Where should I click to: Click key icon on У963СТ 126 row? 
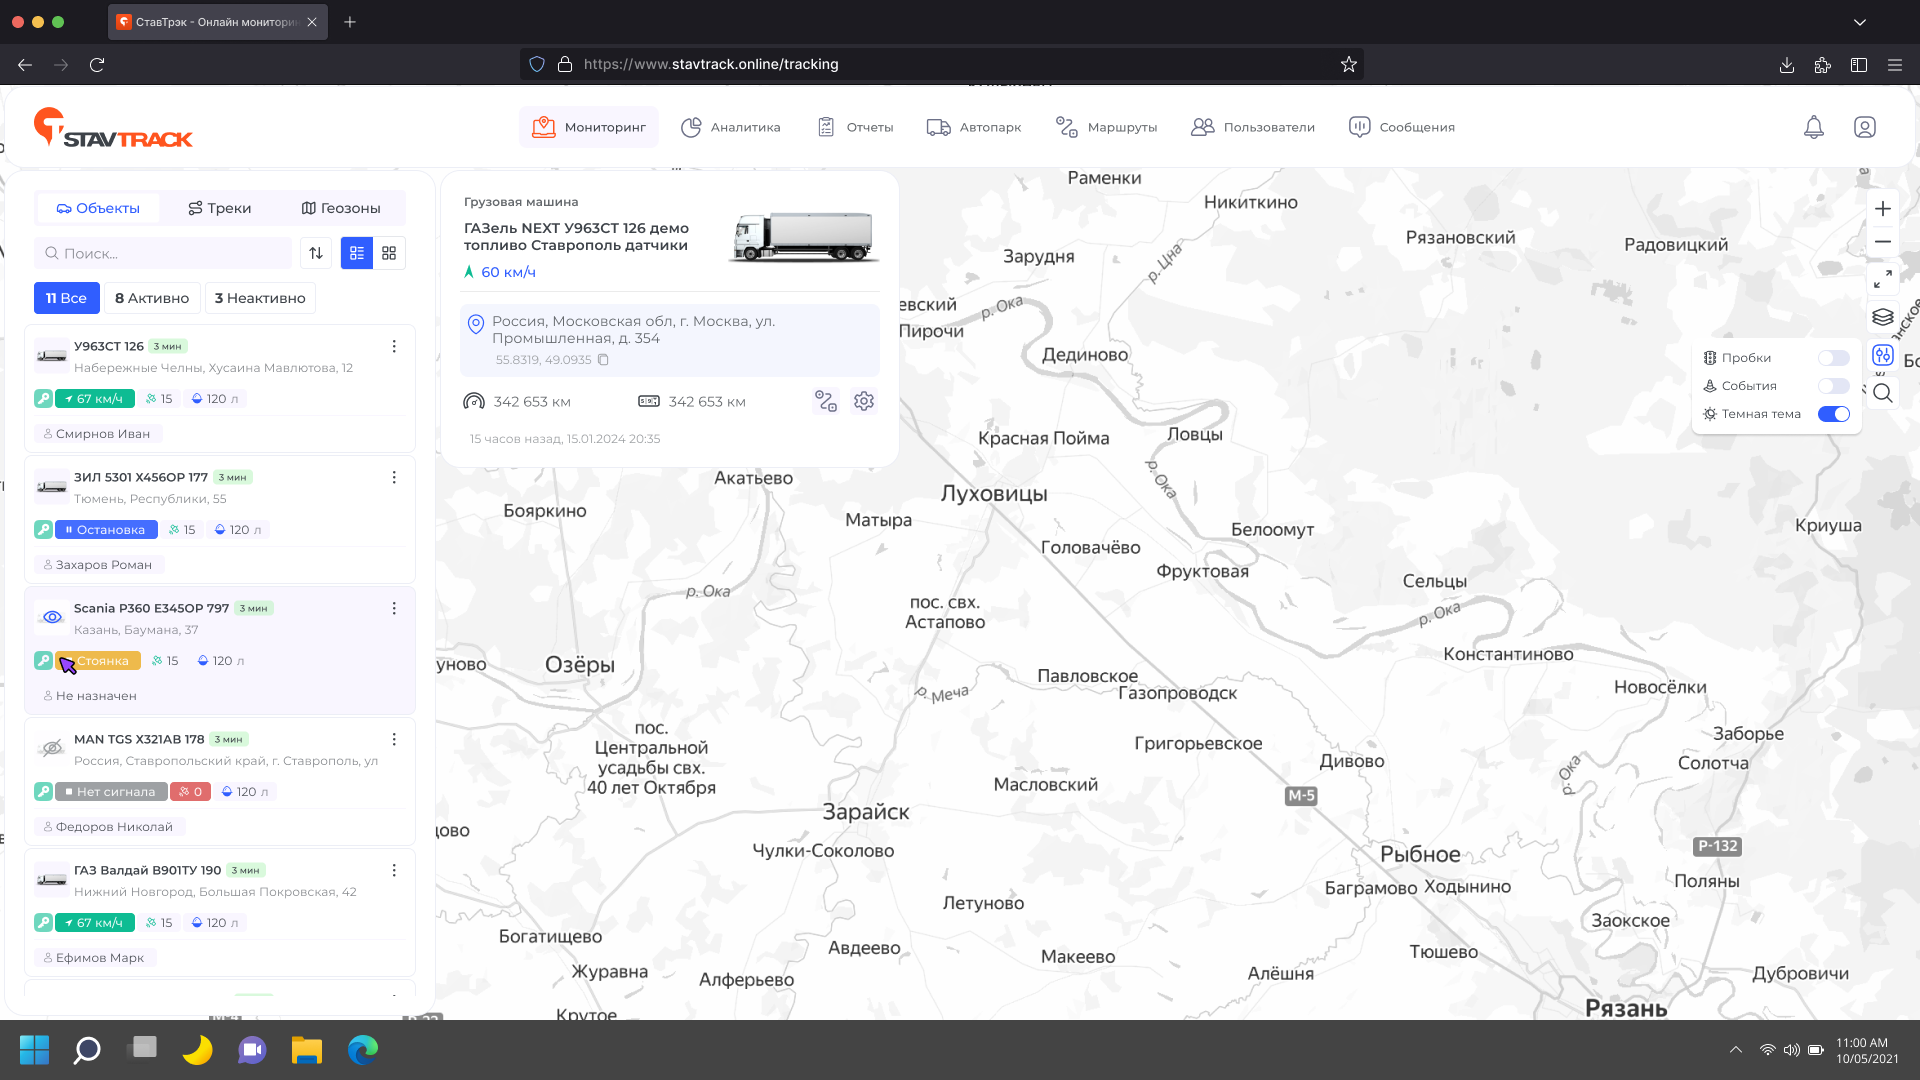[x=43, y=399]
